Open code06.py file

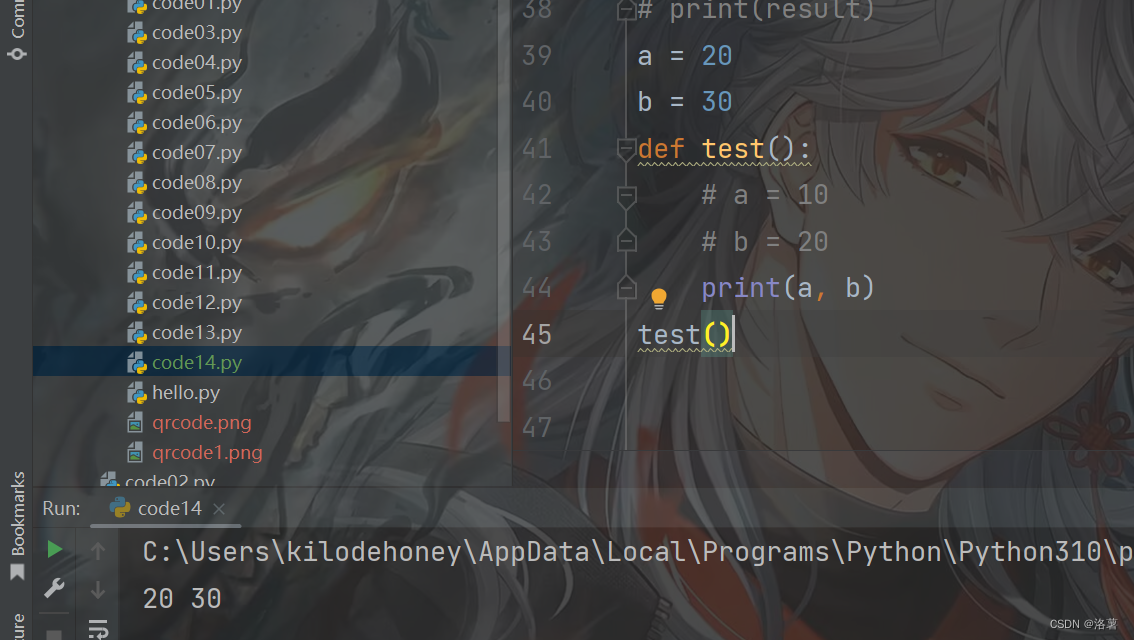(x=197, y=123)
